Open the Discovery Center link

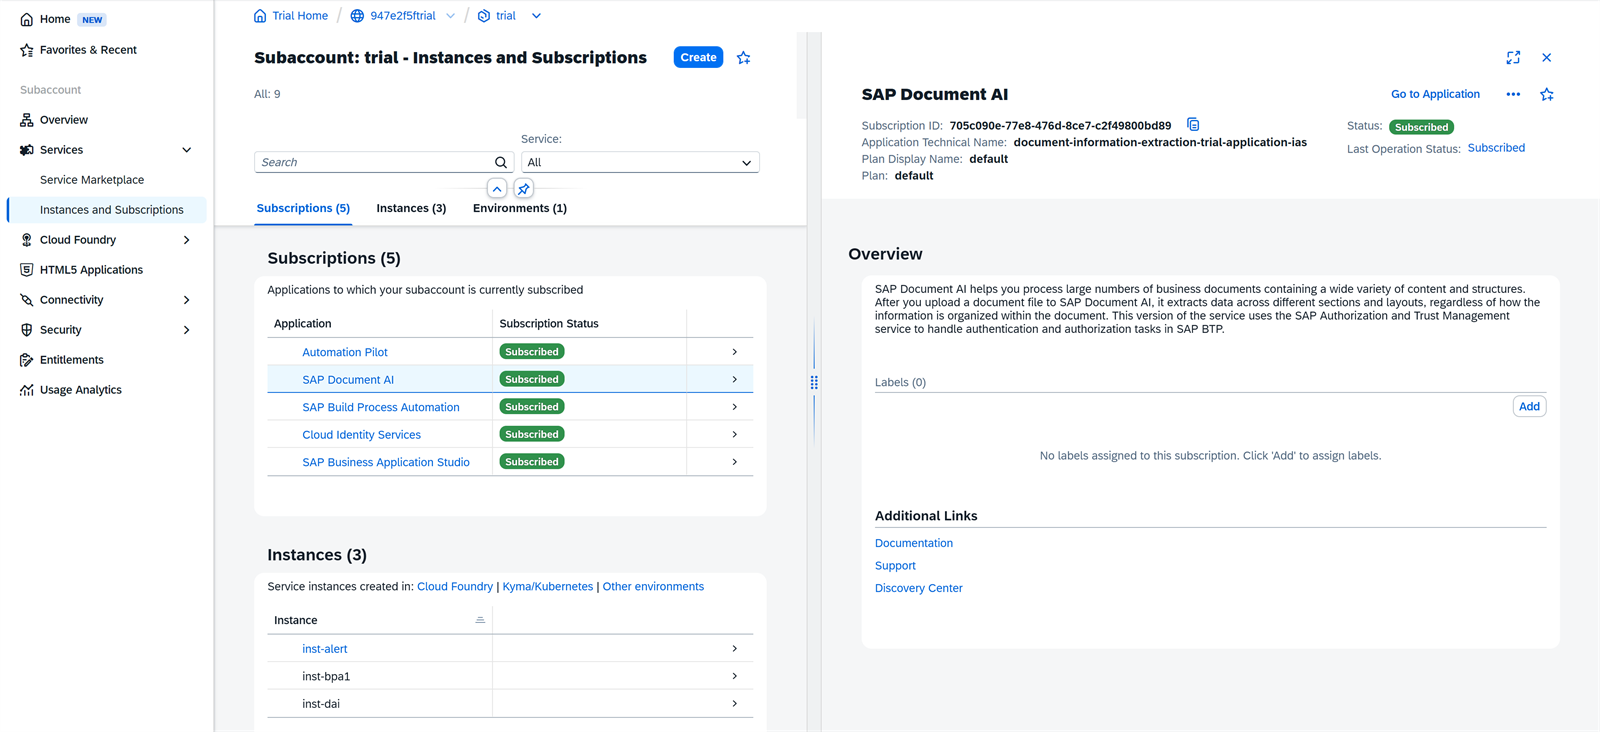(919, 588)
